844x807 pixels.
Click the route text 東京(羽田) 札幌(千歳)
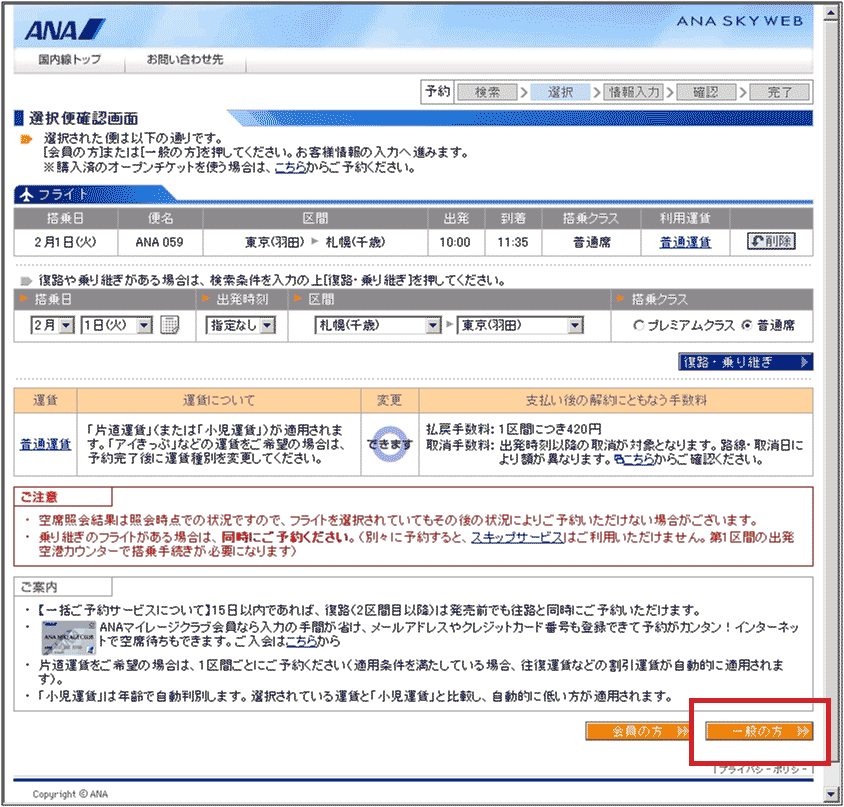pyautogui.click(x=315, y=242)
